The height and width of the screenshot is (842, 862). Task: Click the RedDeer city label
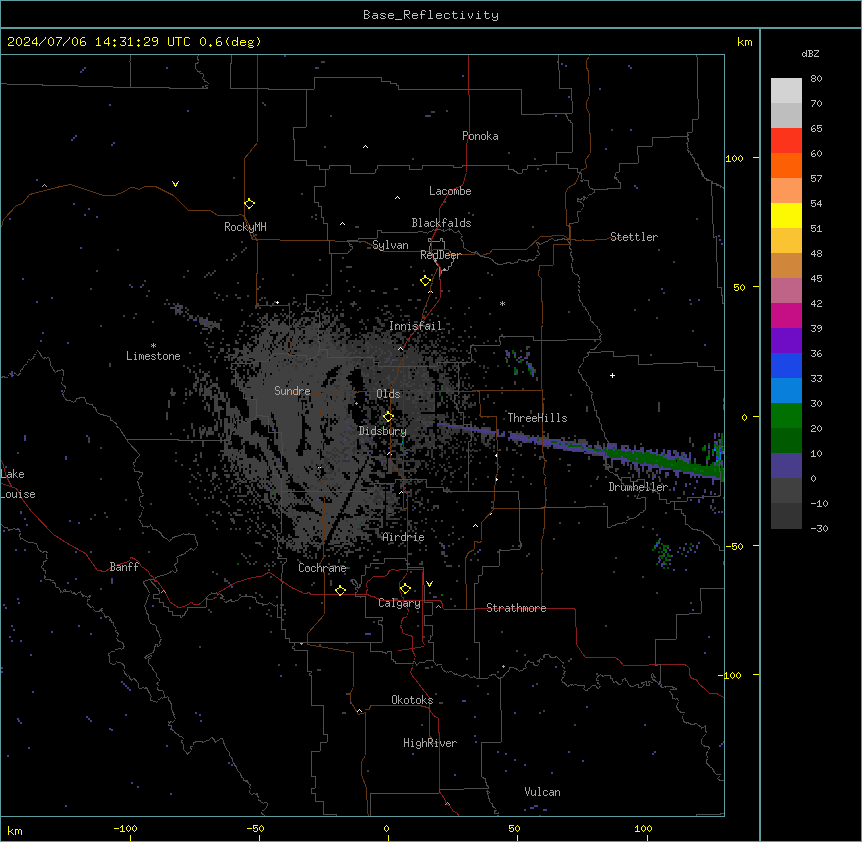pos(440,255)
